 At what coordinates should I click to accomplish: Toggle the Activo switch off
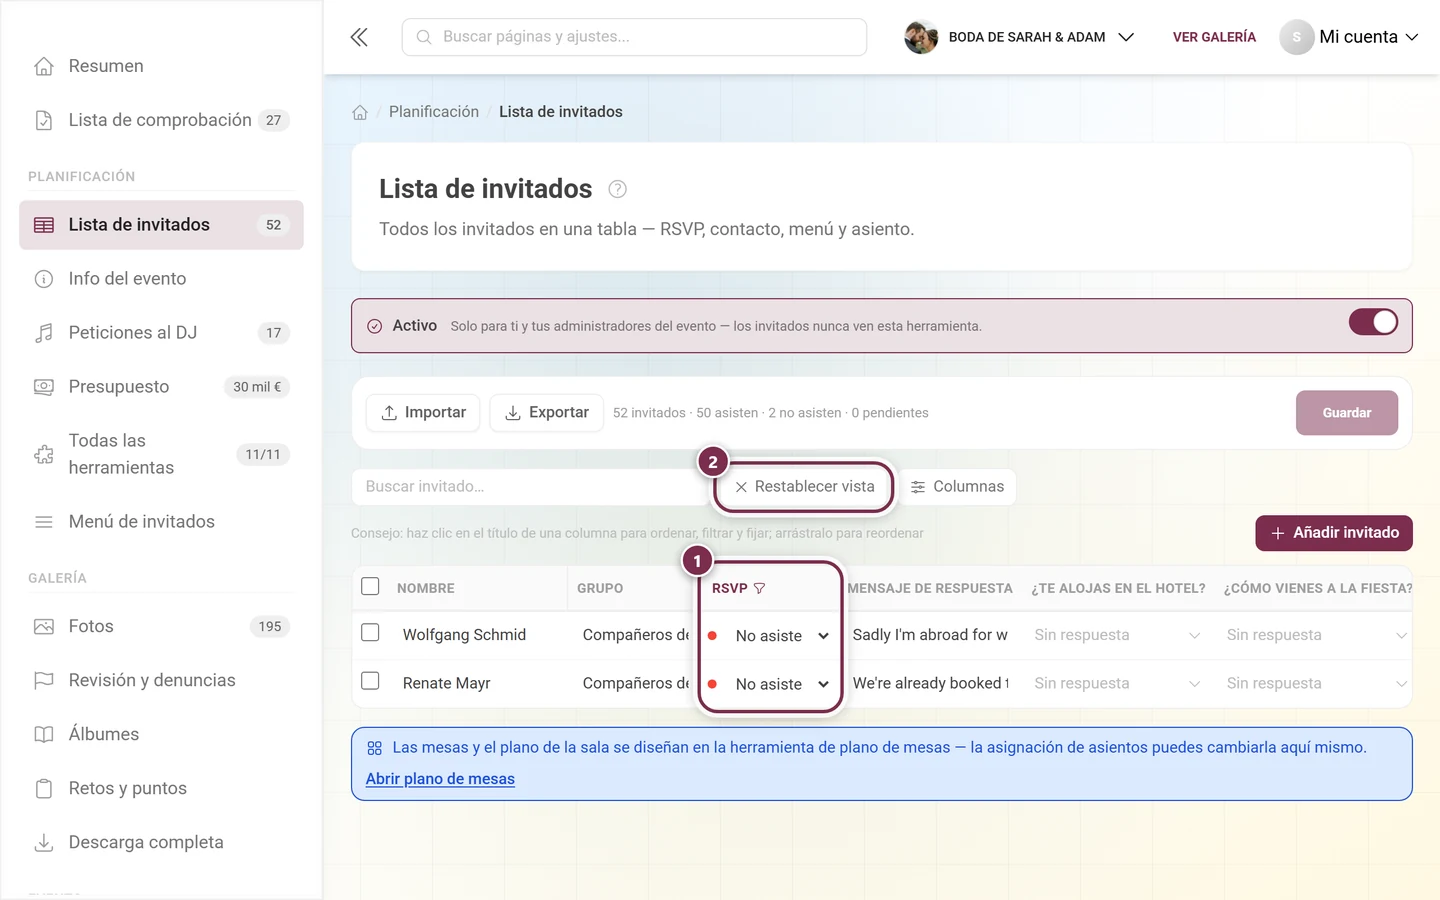1373,322
